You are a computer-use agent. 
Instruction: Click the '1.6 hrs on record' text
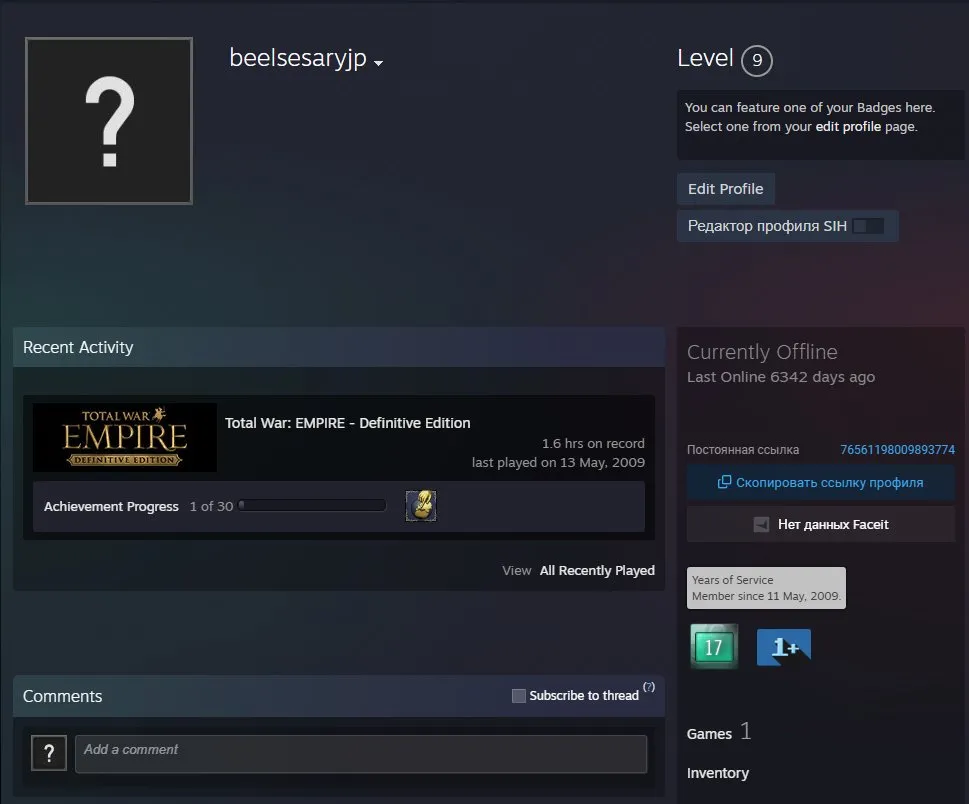point(593,443)
